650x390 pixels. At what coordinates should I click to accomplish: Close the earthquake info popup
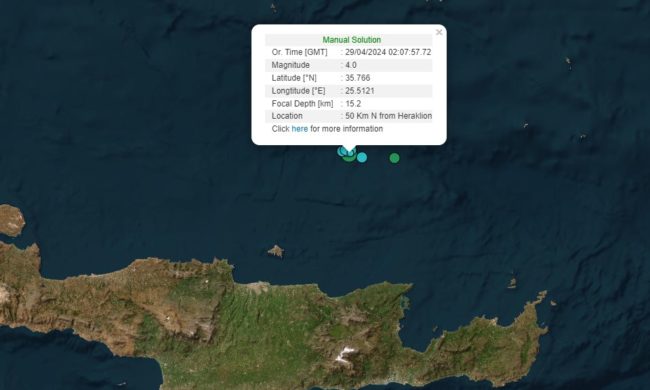click(439, 32)
